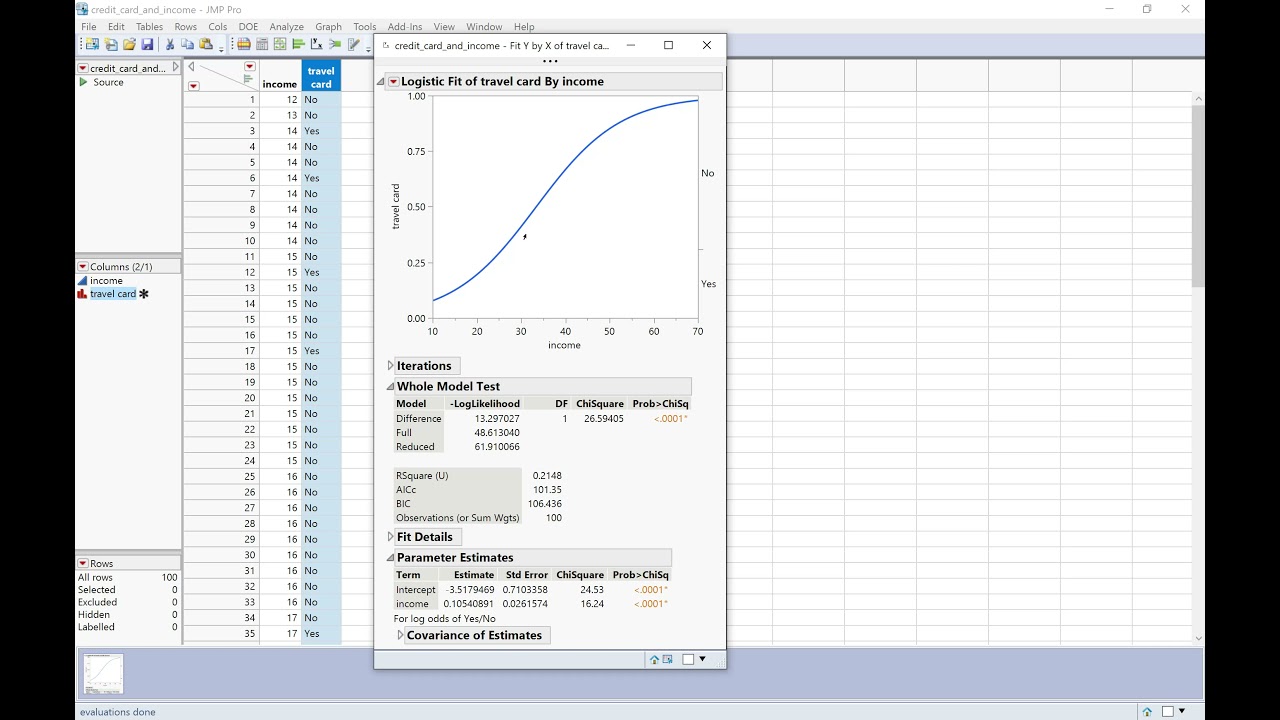Screen dimensions: 1280x720
Task: Open the Columns panel red triangle menu
Action: coord(83,267)
